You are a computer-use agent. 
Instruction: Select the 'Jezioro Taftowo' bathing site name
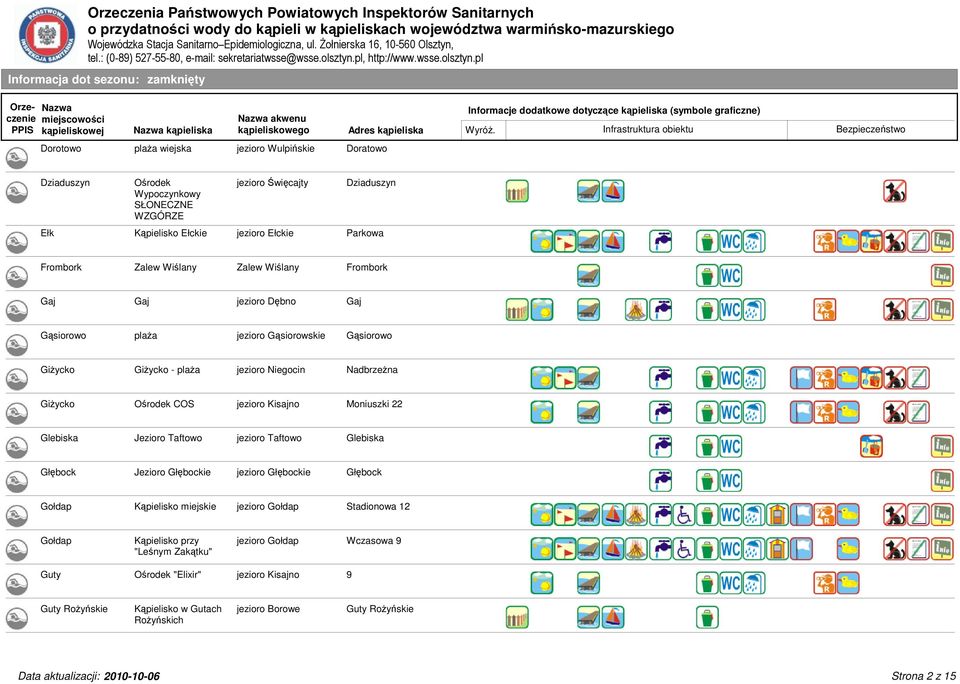point(168,438)
